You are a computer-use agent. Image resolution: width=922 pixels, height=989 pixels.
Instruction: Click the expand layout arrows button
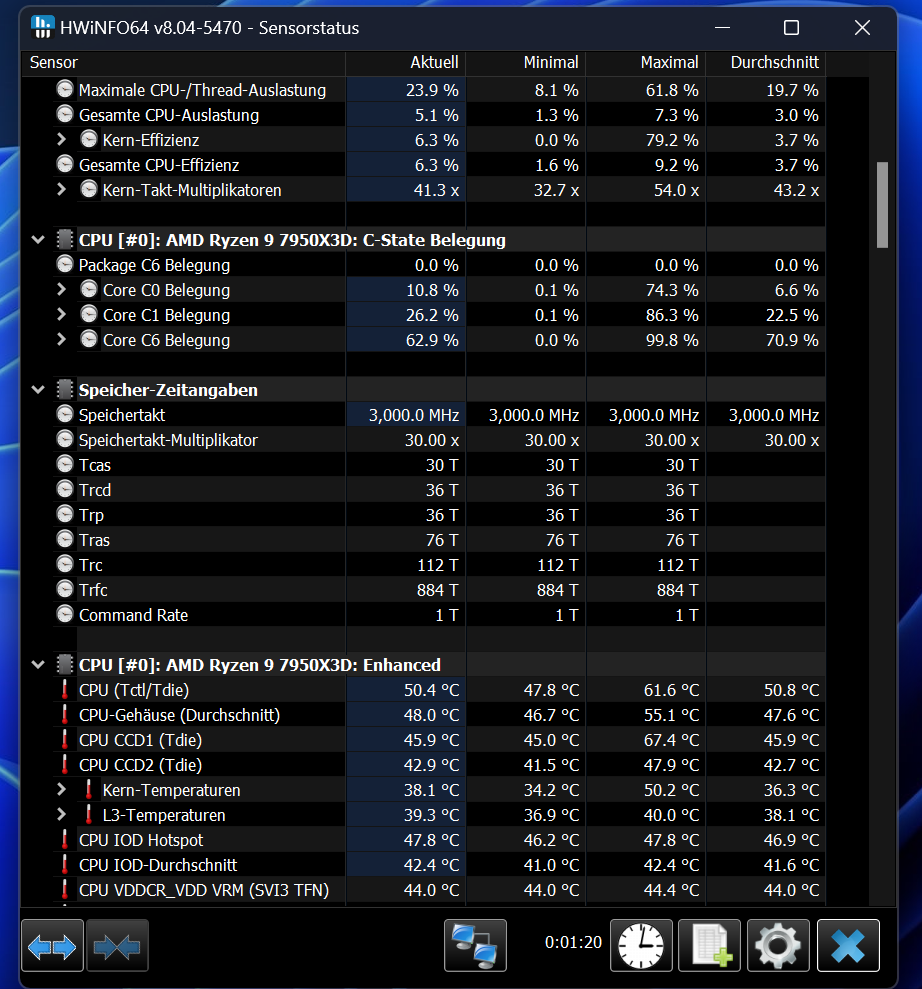tap(52, 945)
